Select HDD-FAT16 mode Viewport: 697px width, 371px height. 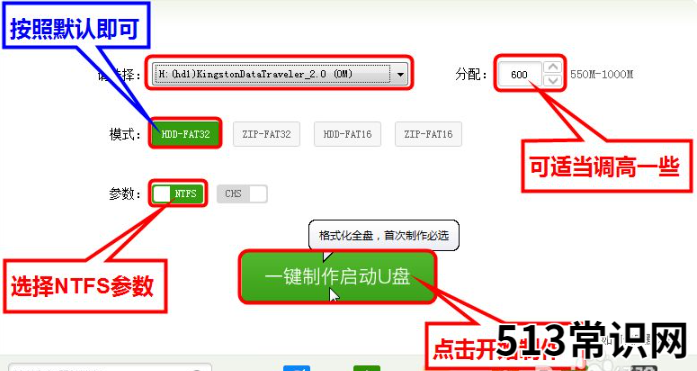(347, 134)
